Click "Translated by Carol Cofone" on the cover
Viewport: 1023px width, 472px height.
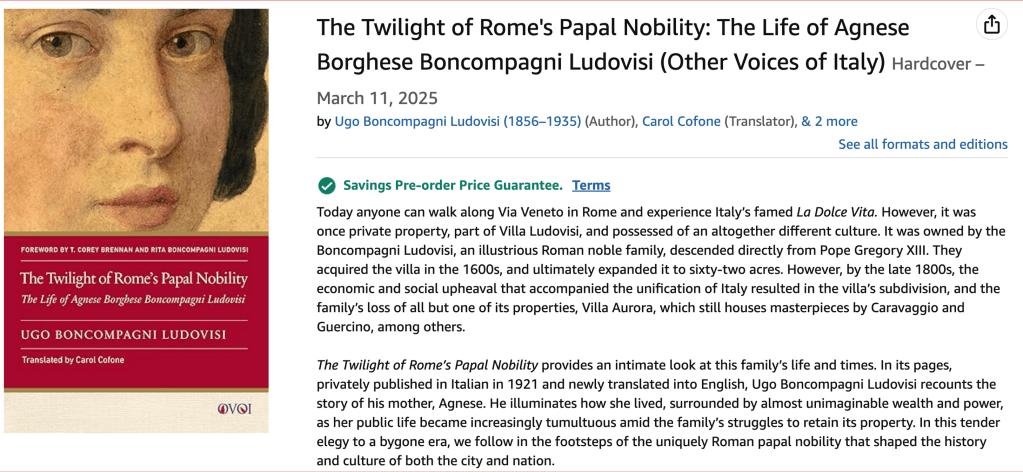(73, 360)
